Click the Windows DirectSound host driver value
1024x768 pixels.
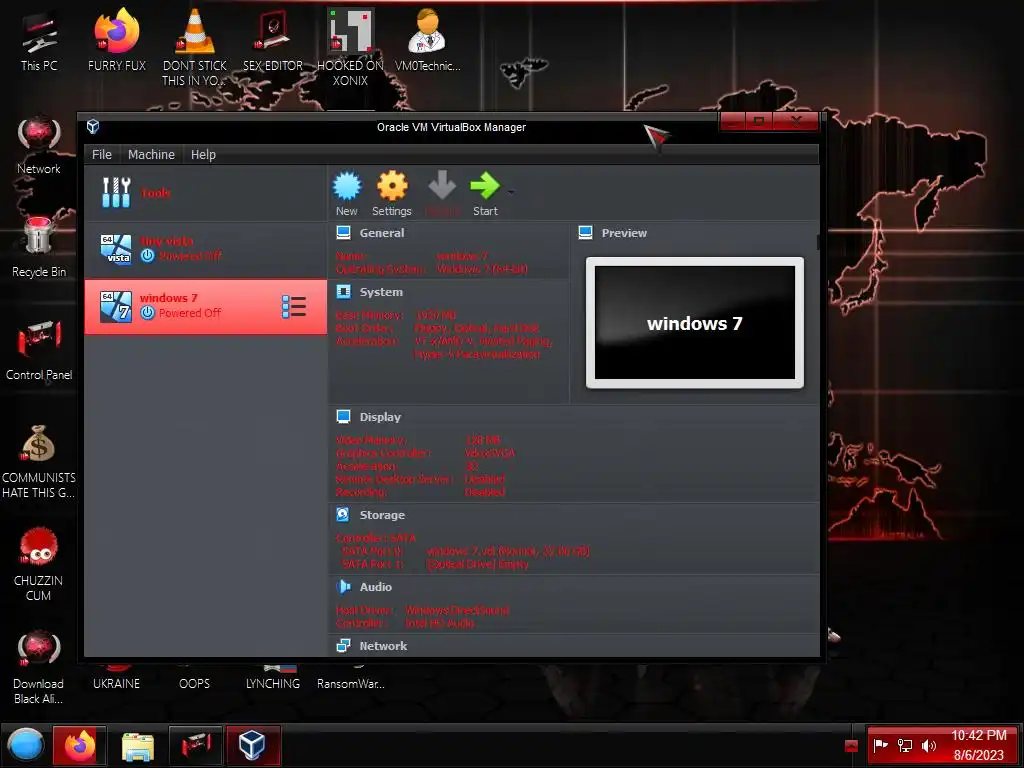(457, 611)
